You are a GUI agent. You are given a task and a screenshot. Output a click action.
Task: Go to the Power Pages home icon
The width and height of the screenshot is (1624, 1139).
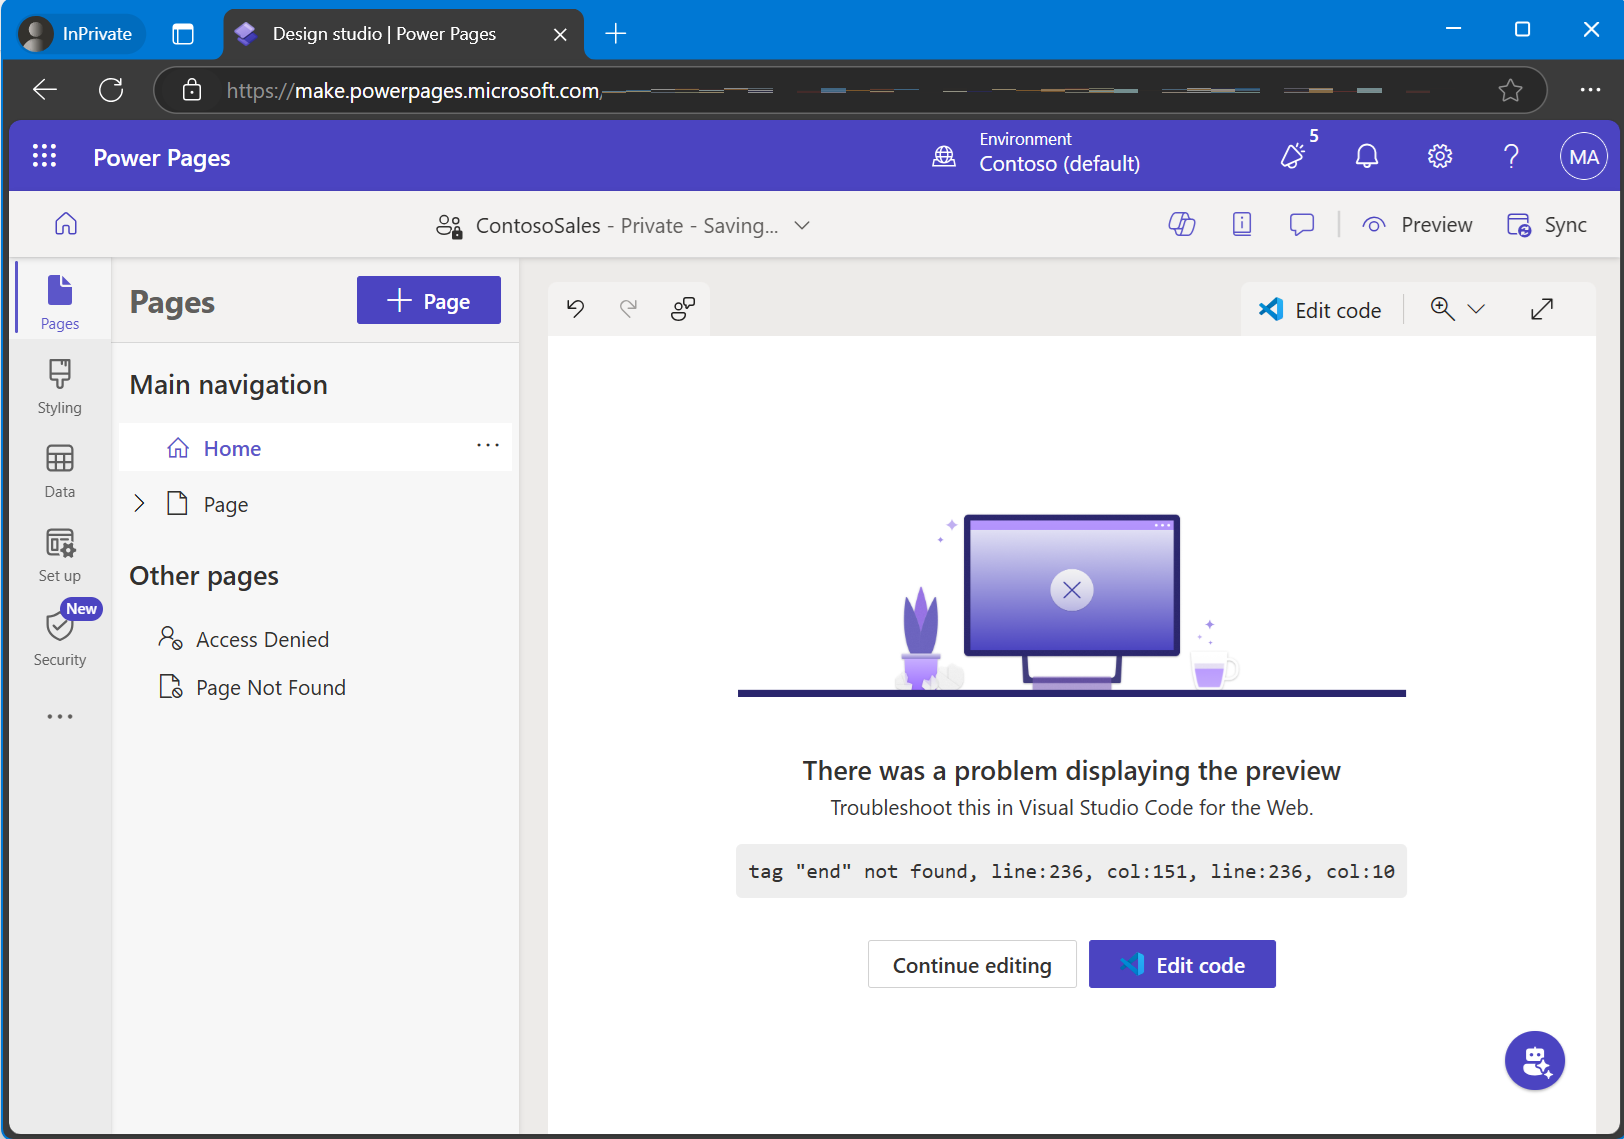coord(66,224)
